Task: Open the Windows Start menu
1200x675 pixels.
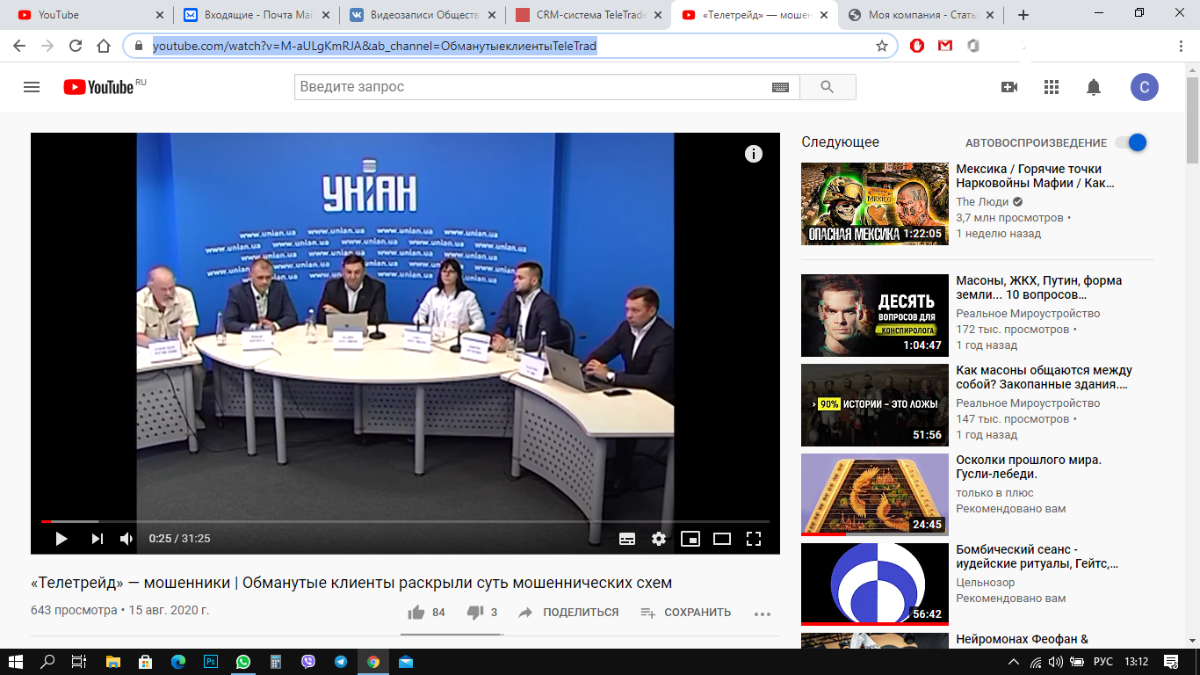Action: click(16, 662)
